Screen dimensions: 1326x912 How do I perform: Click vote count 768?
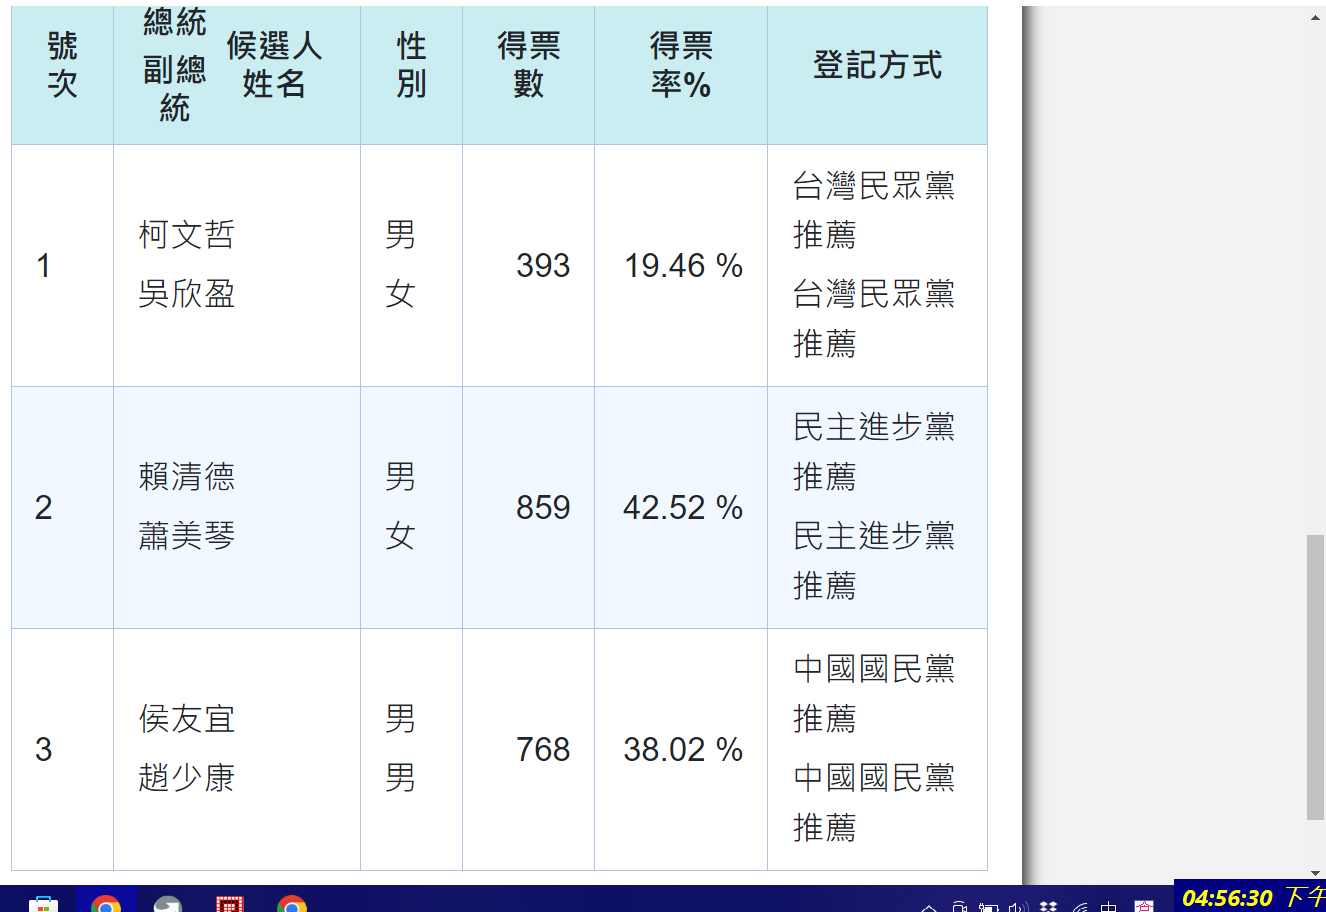543,750
